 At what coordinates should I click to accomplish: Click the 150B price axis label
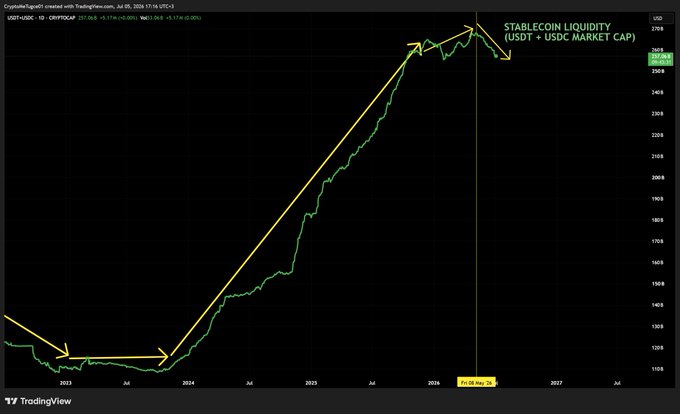tap(657, 284)
